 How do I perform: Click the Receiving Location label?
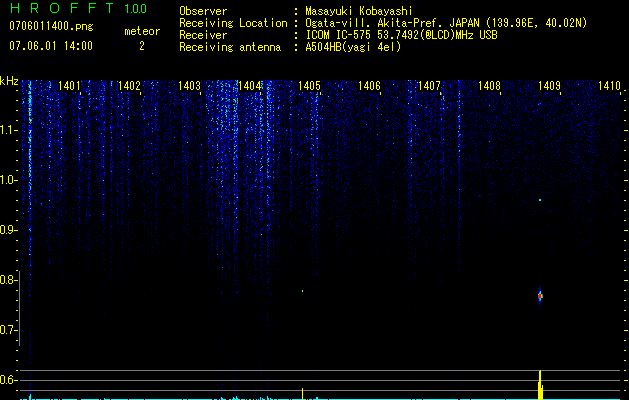pos(233,23)
